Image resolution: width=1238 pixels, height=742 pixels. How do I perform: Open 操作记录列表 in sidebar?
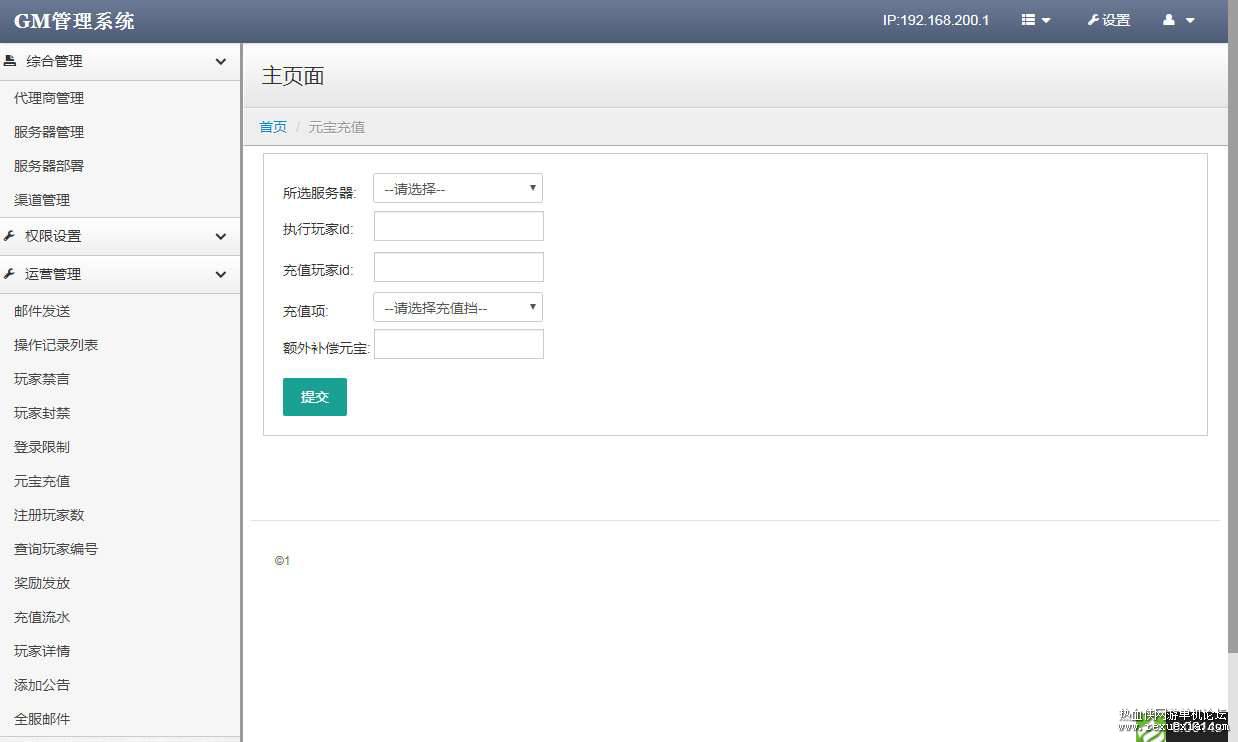pyautogui.click(x=56, y=345)
